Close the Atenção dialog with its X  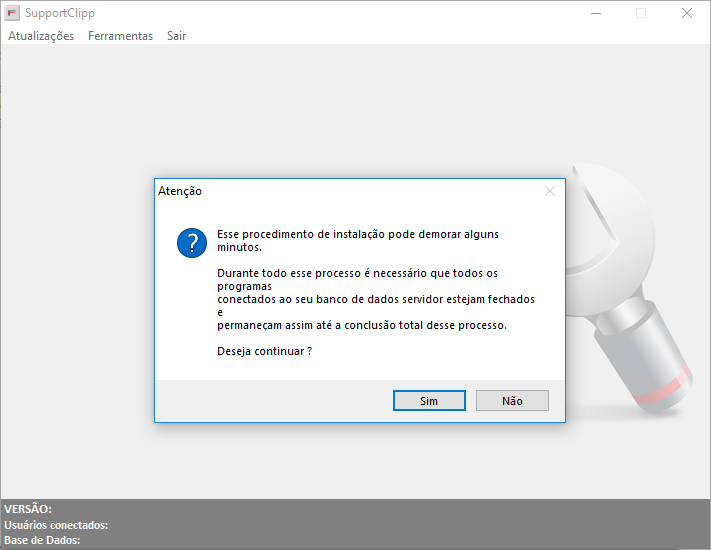549,191
